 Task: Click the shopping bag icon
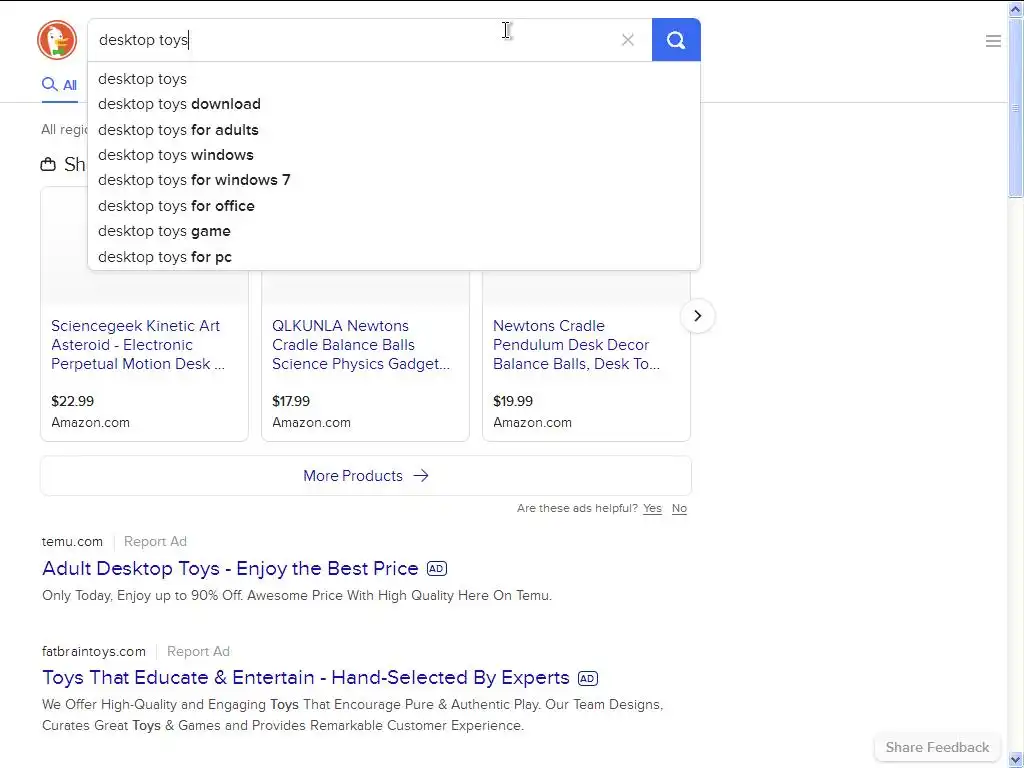(48, 164)
